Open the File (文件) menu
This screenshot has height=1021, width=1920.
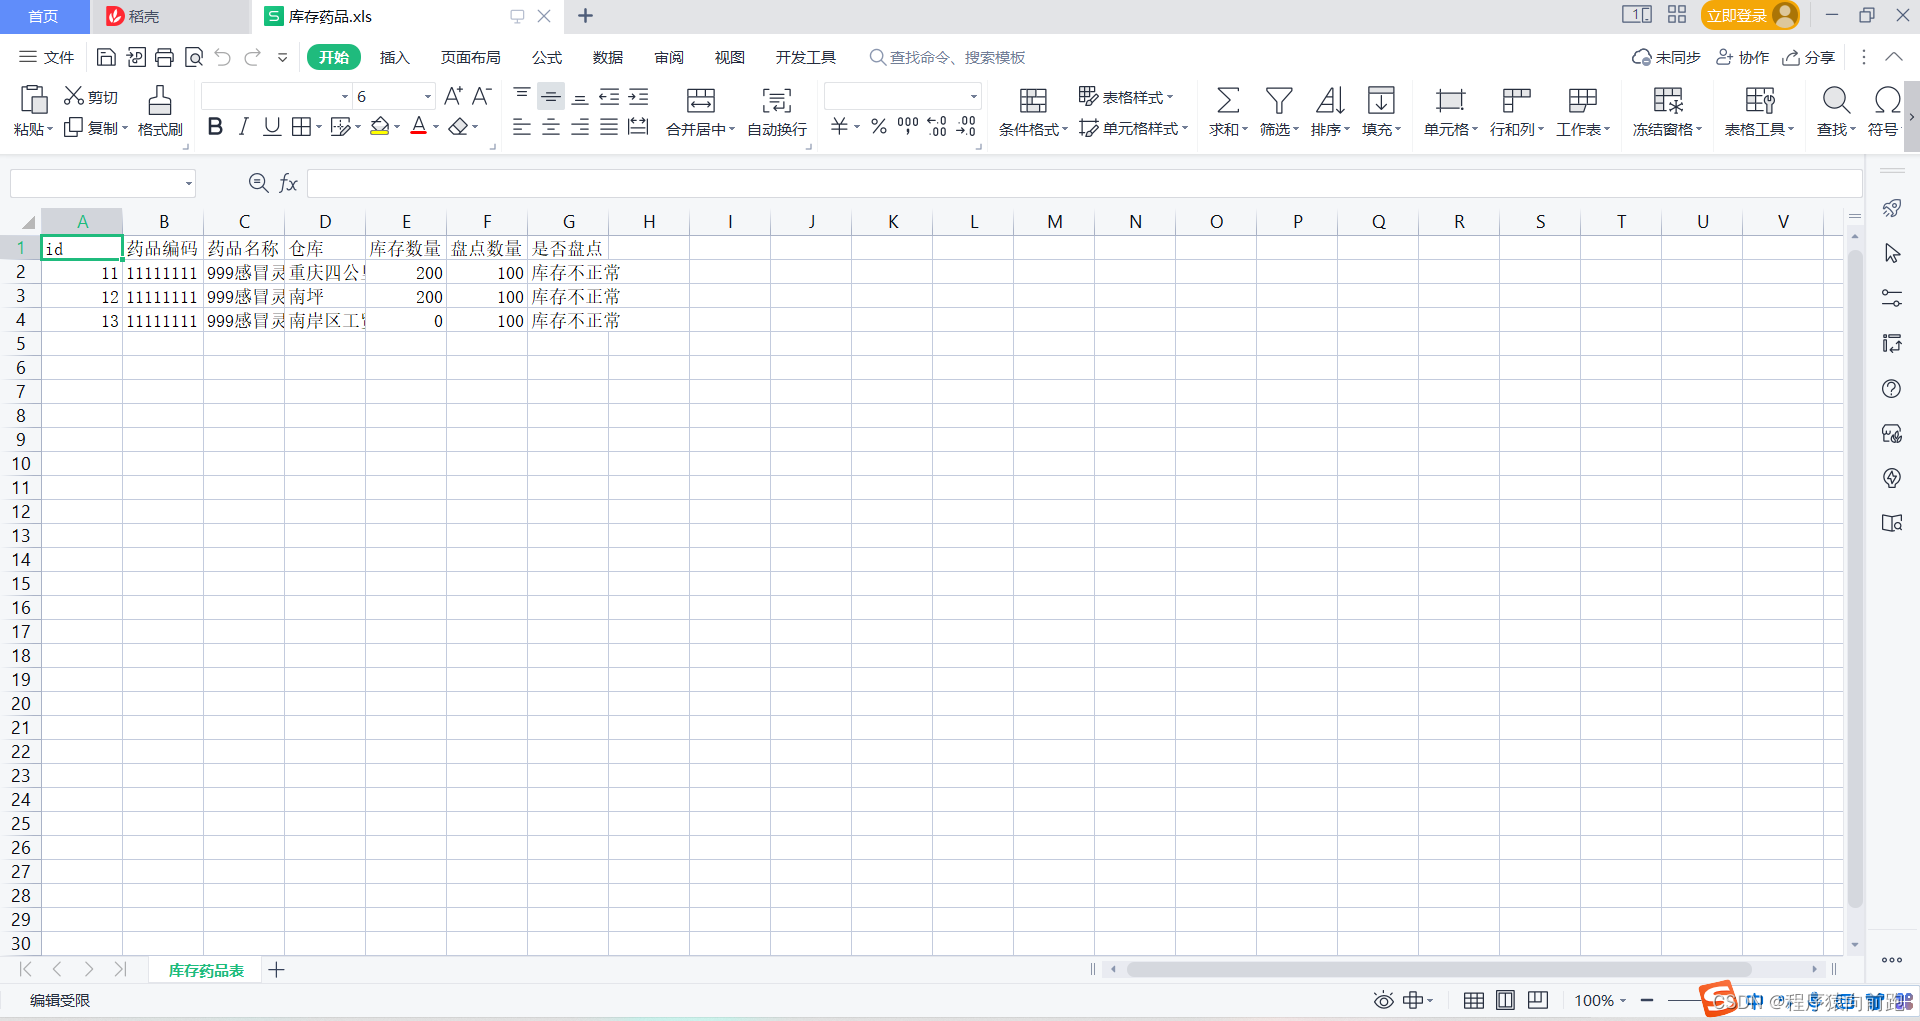tap(47, 57)
